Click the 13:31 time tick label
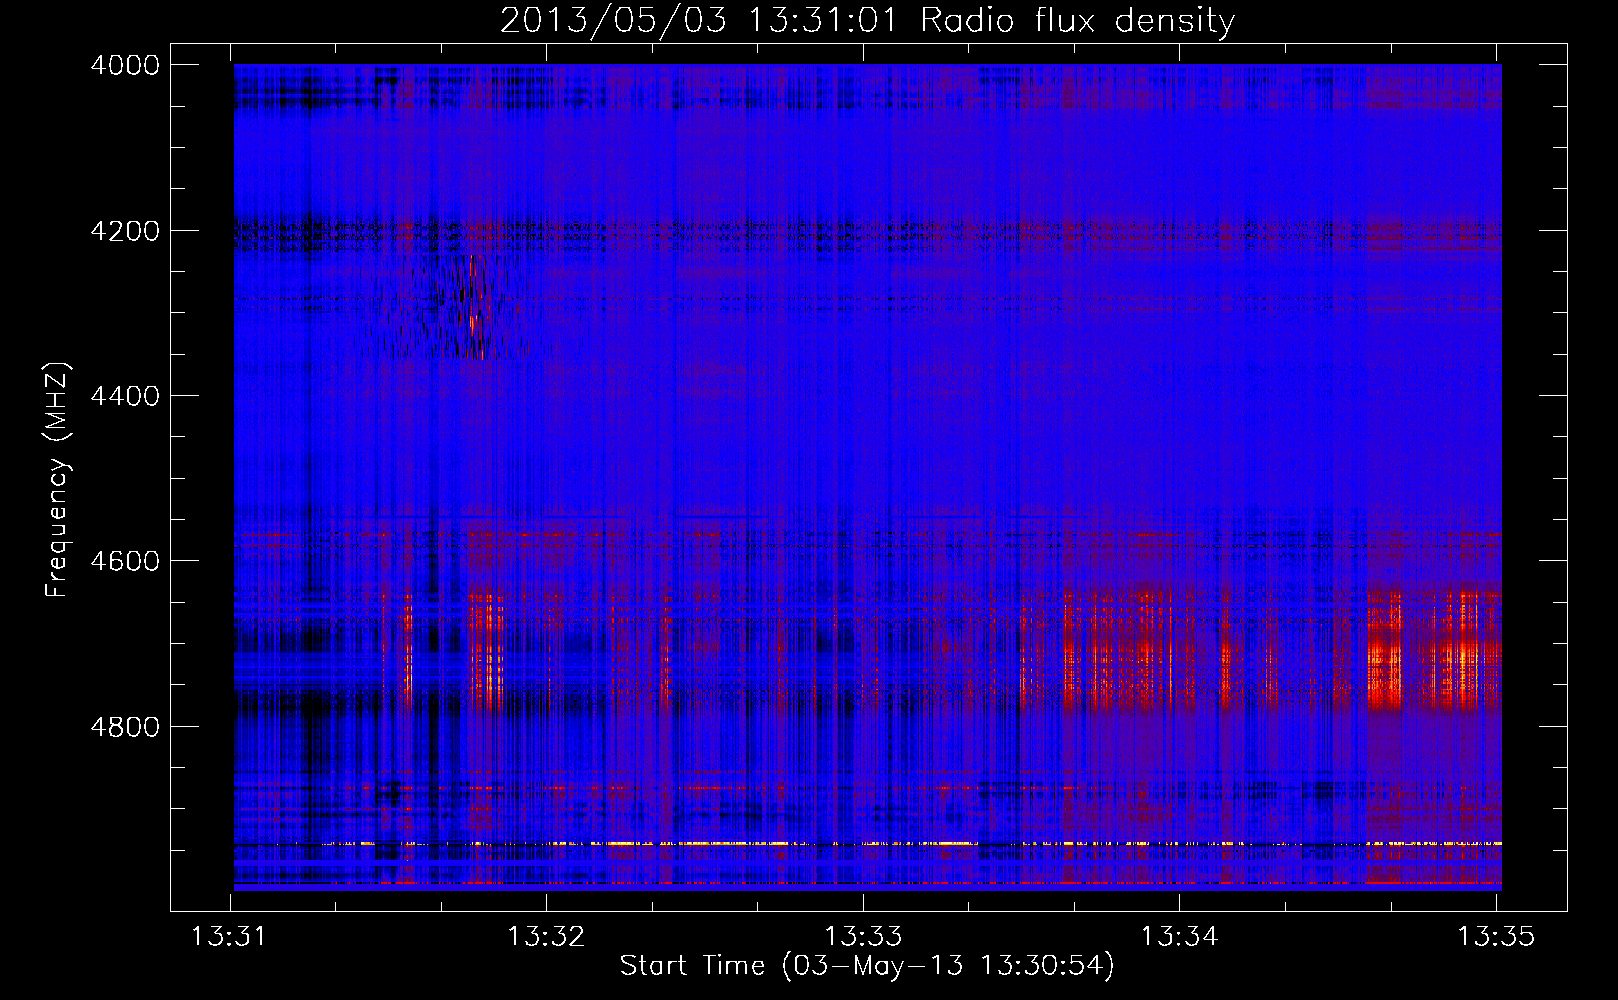1618x1000 pixels. pyautogui.click(x=230, y=937)
